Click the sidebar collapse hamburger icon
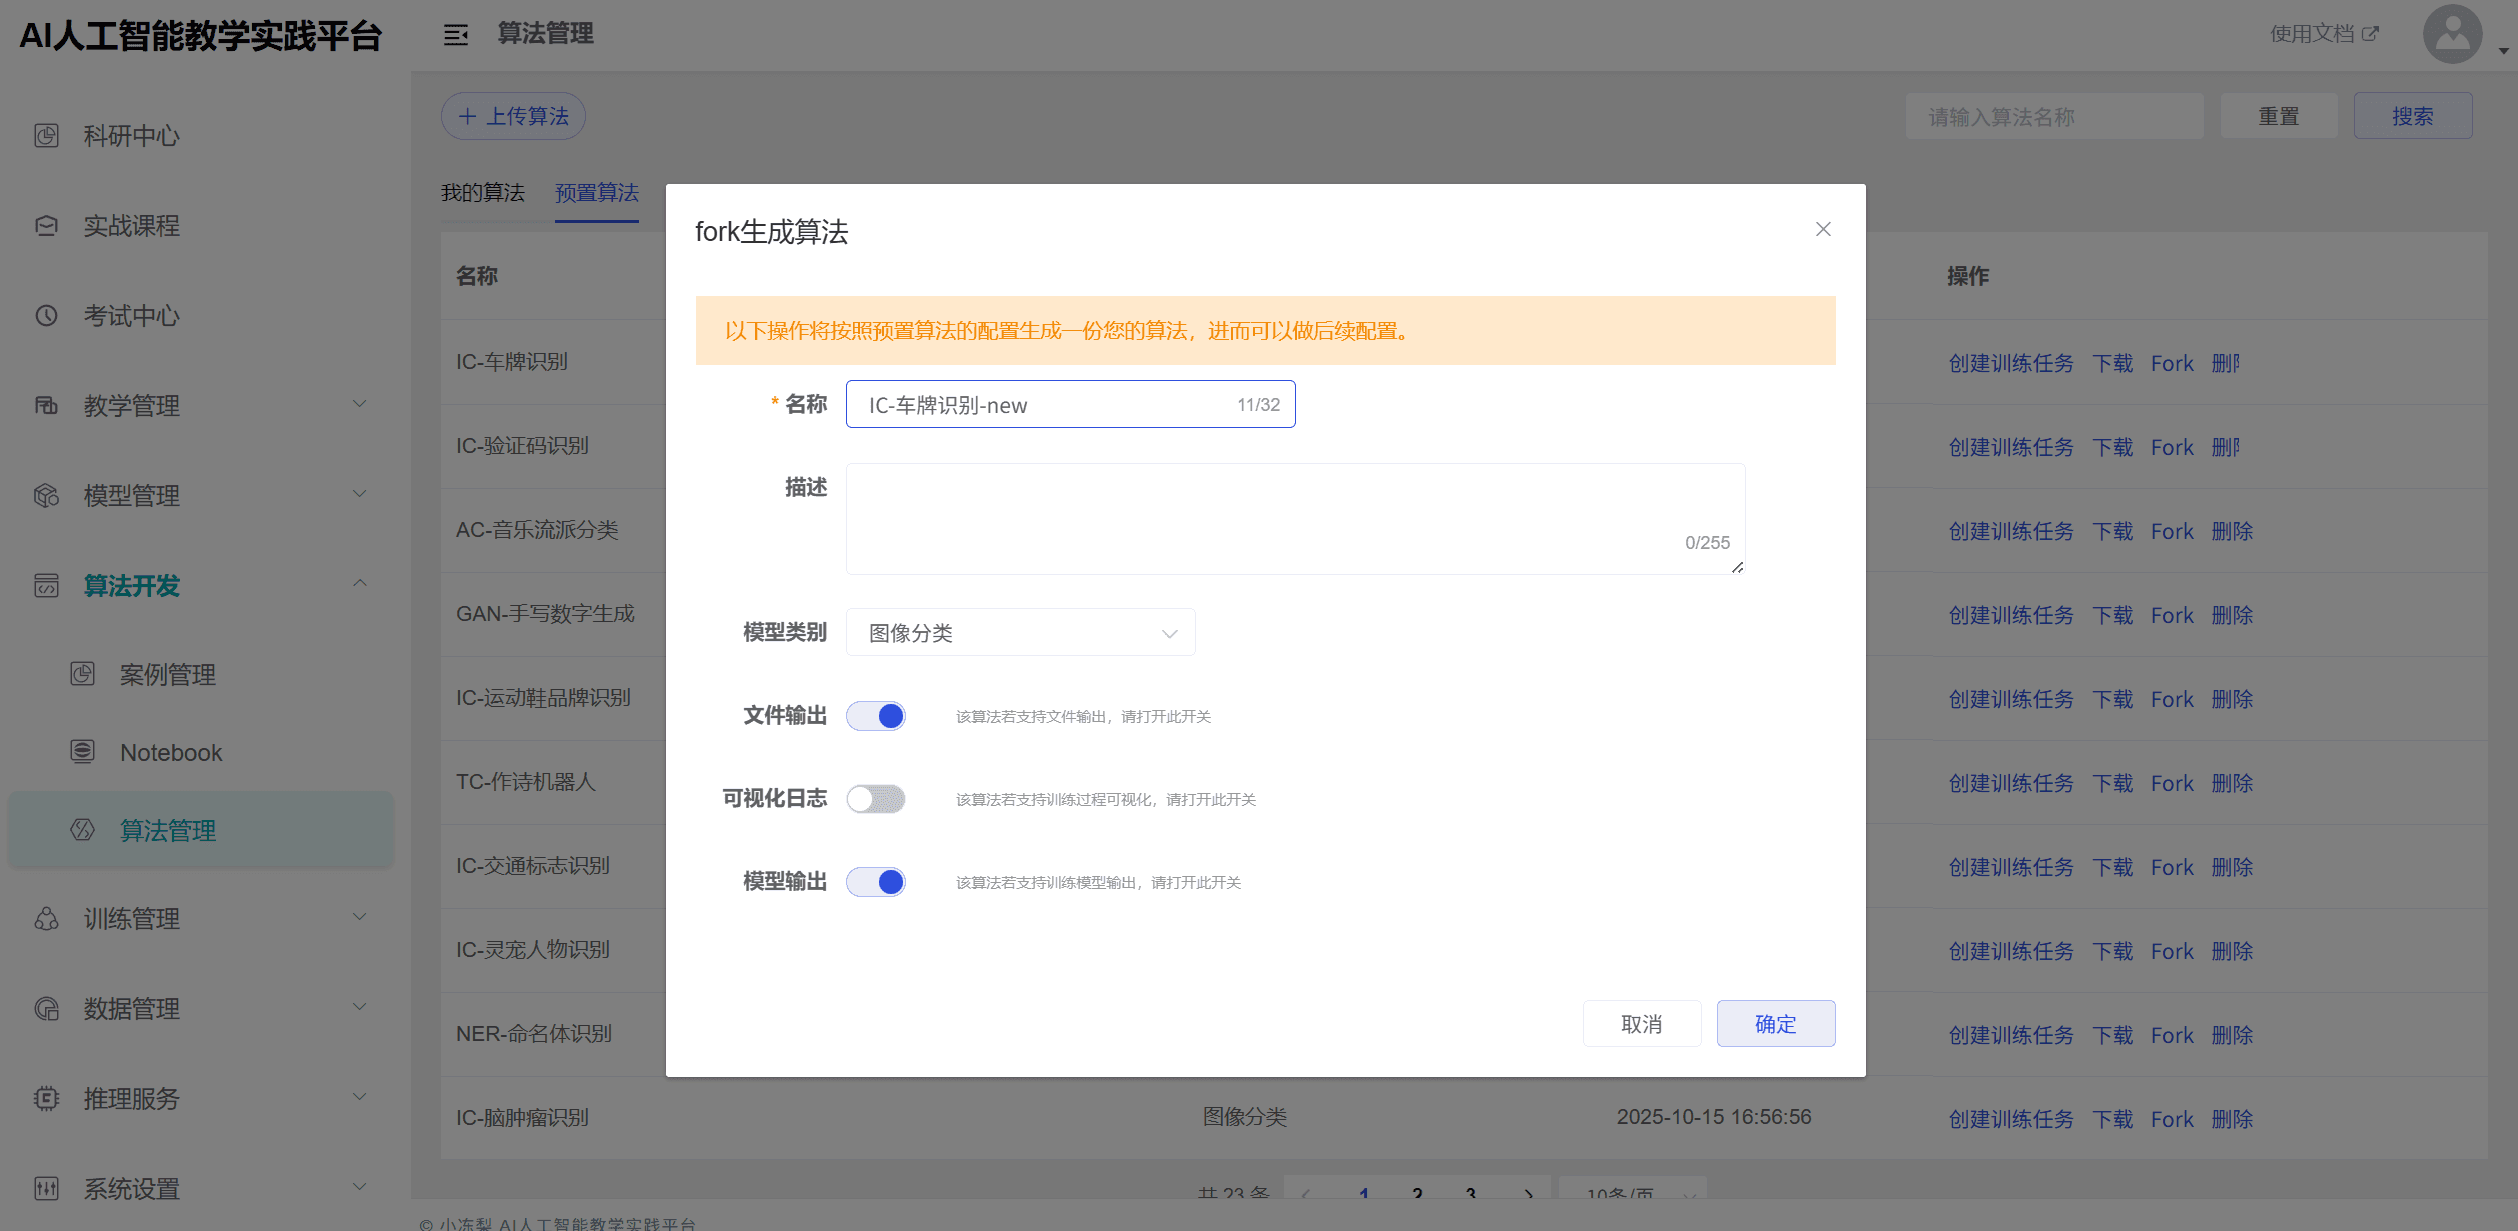 [x=456, y=35]
